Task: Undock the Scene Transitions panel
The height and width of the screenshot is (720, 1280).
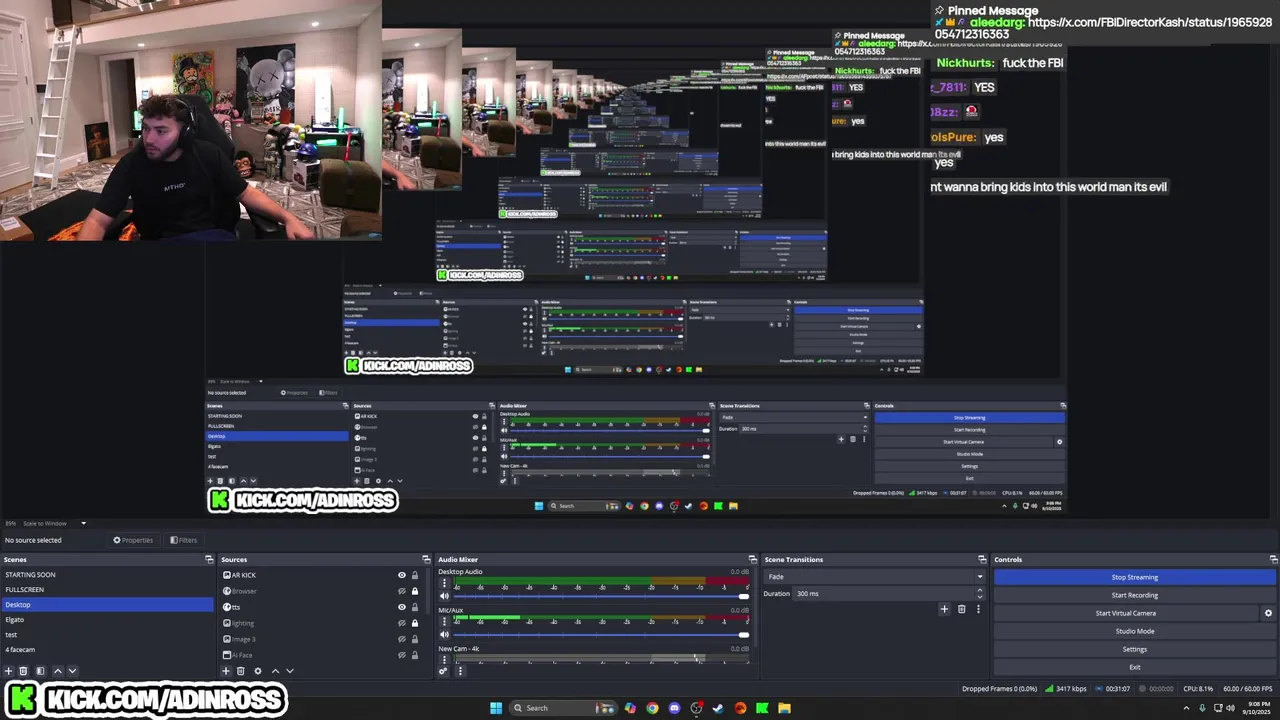Action: click(982, 559)
